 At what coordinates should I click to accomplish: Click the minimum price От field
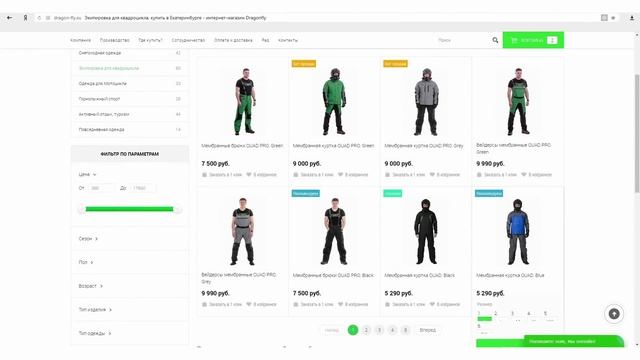[101, 188]
